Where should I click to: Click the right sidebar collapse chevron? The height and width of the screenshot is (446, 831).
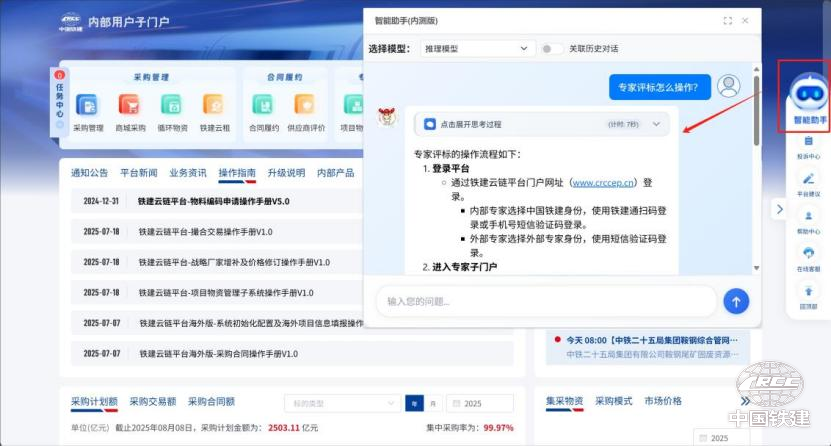780,209
